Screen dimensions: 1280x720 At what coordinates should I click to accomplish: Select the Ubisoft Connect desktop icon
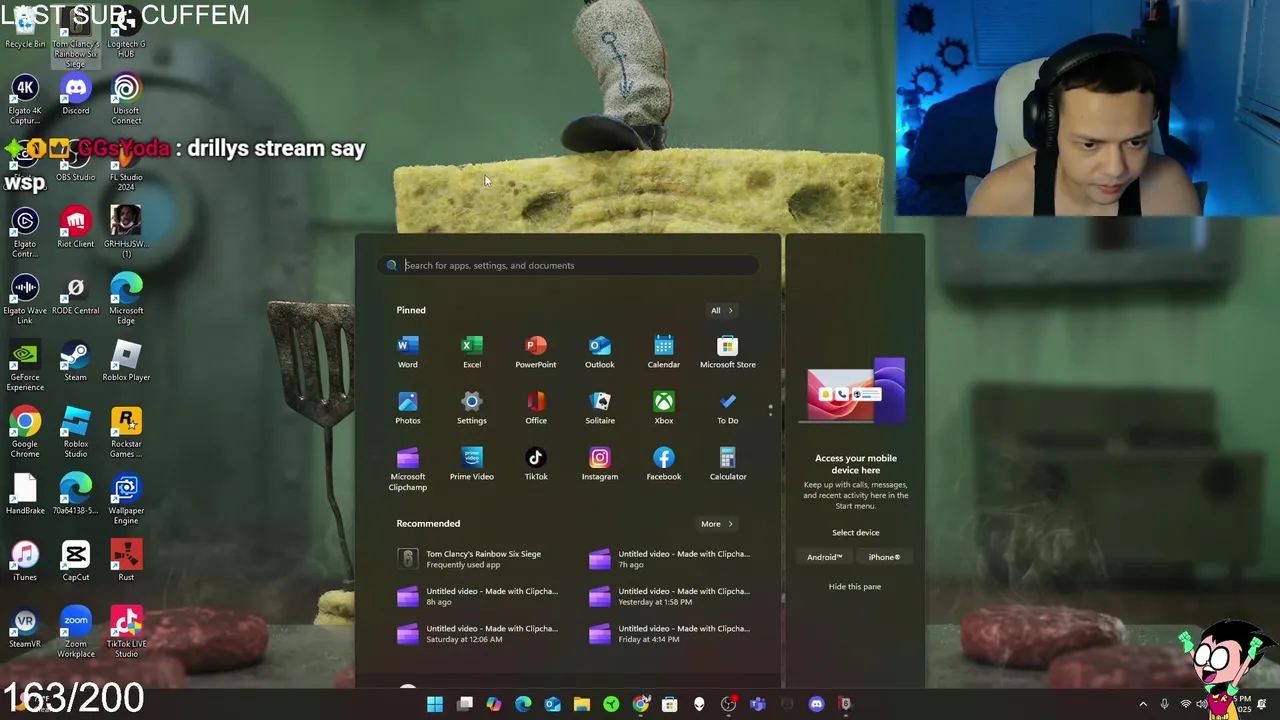click(126, 100)
